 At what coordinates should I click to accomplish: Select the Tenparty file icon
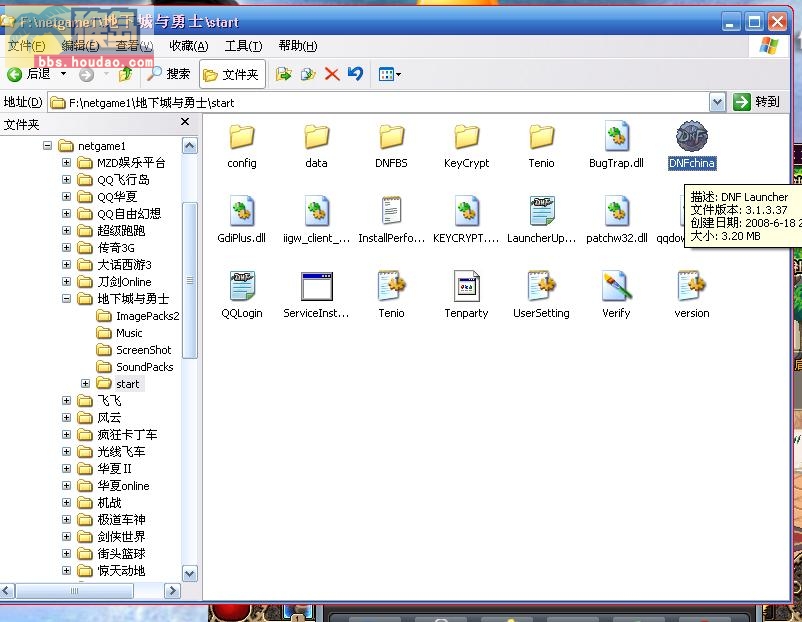(x=466, y=285)
